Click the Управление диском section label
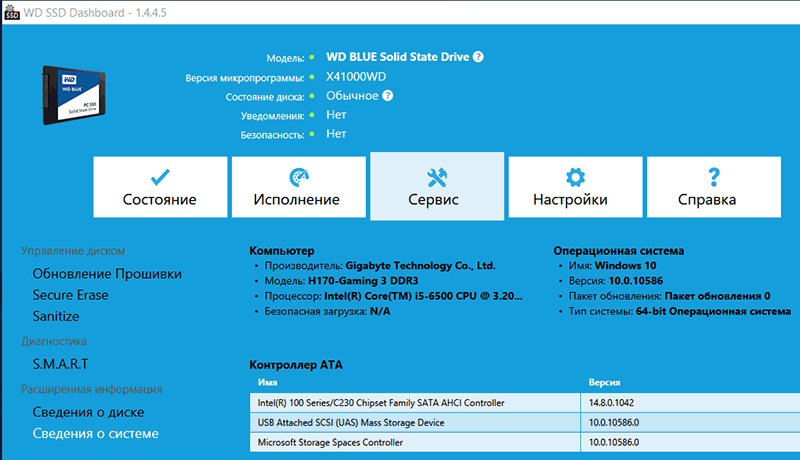Screen dimensions: 800x460 tap(73, 251)
